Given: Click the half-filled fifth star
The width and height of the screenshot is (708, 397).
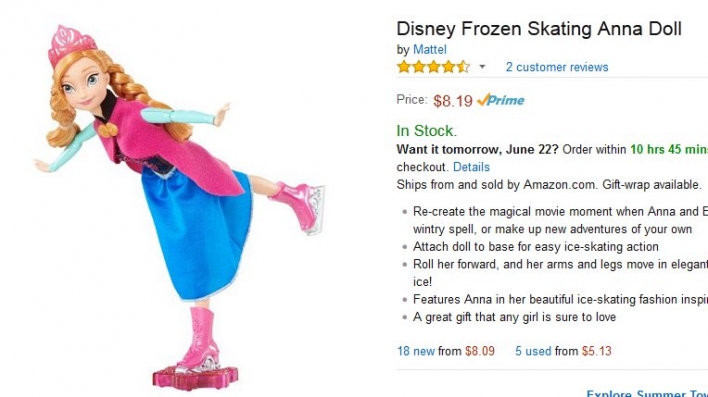Looking at the screenshot, I should (x=463, y=67).
